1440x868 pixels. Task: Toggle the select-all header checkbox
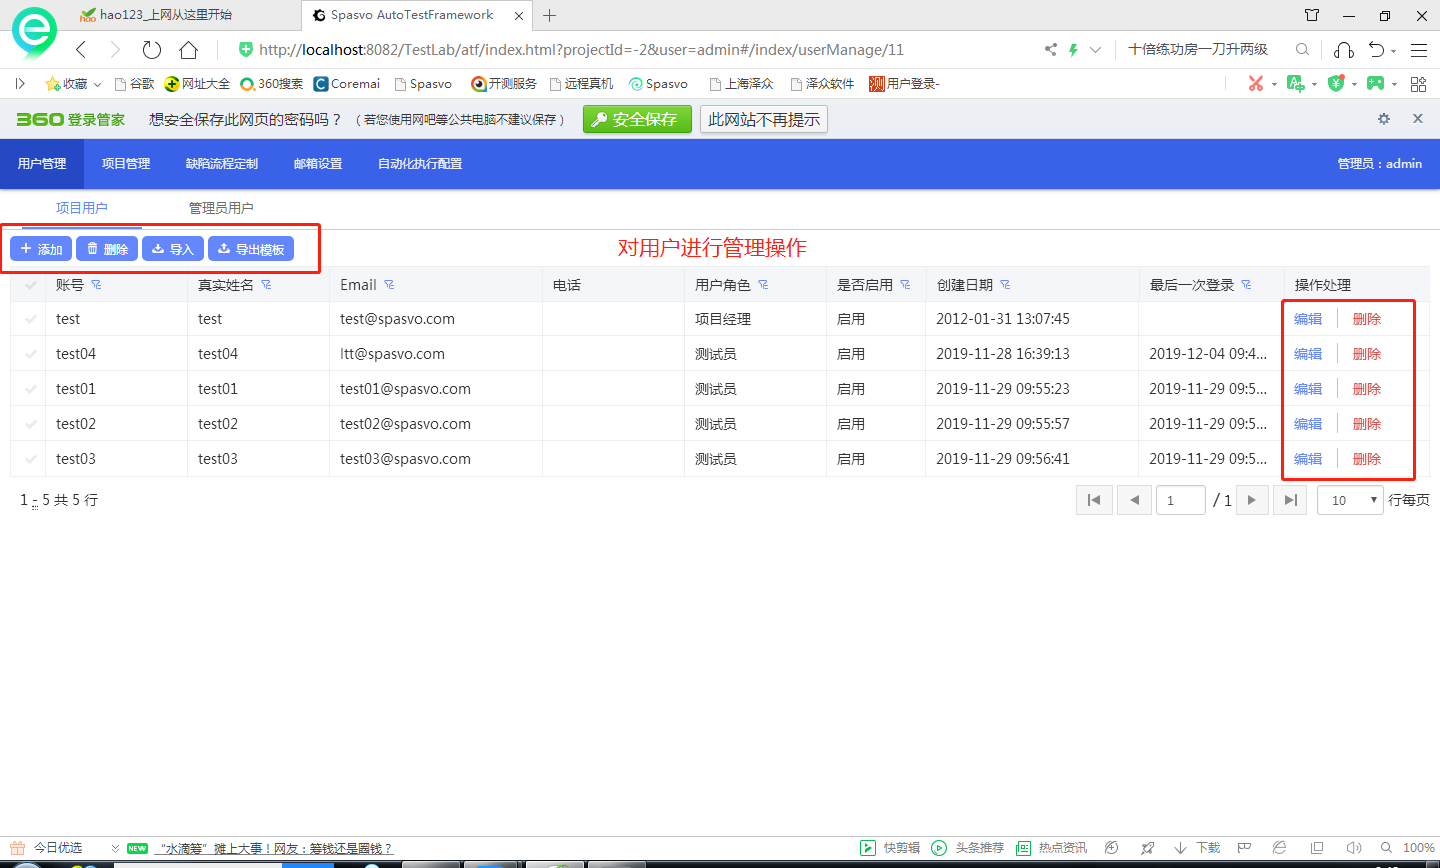tap(31, 285)
